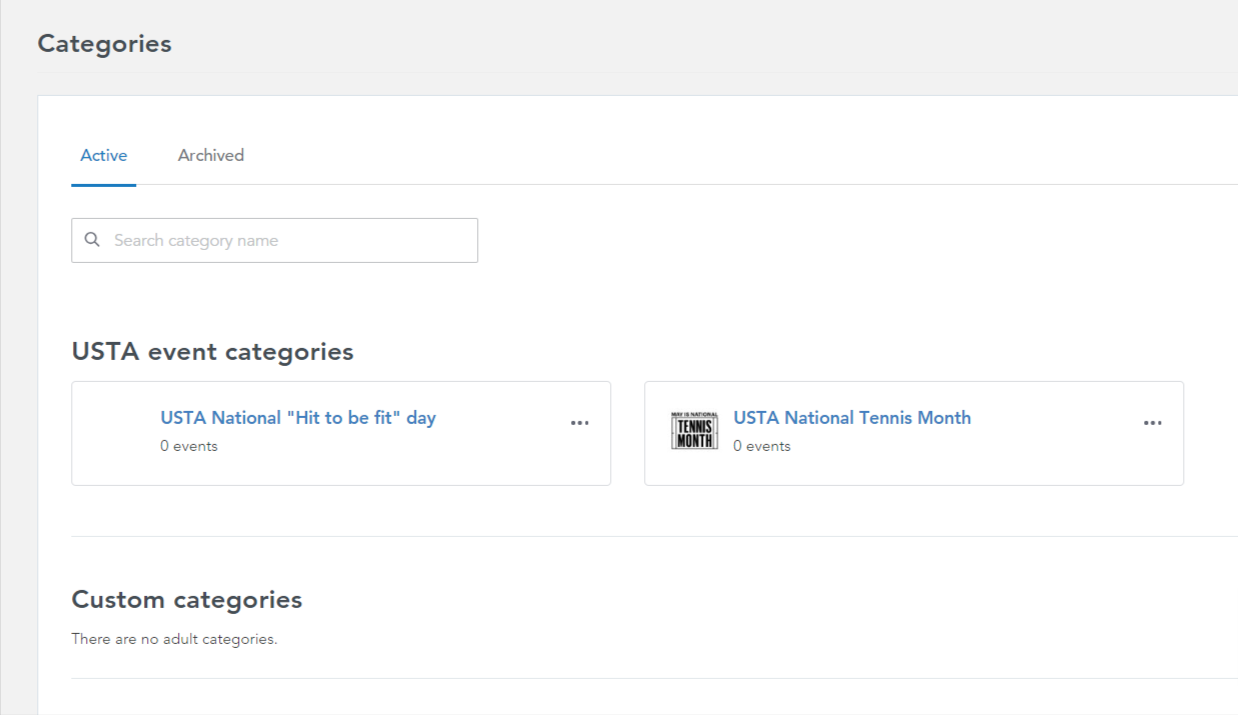
Task: Open USTA National Tennis Month link
Action: pos(852,418)
